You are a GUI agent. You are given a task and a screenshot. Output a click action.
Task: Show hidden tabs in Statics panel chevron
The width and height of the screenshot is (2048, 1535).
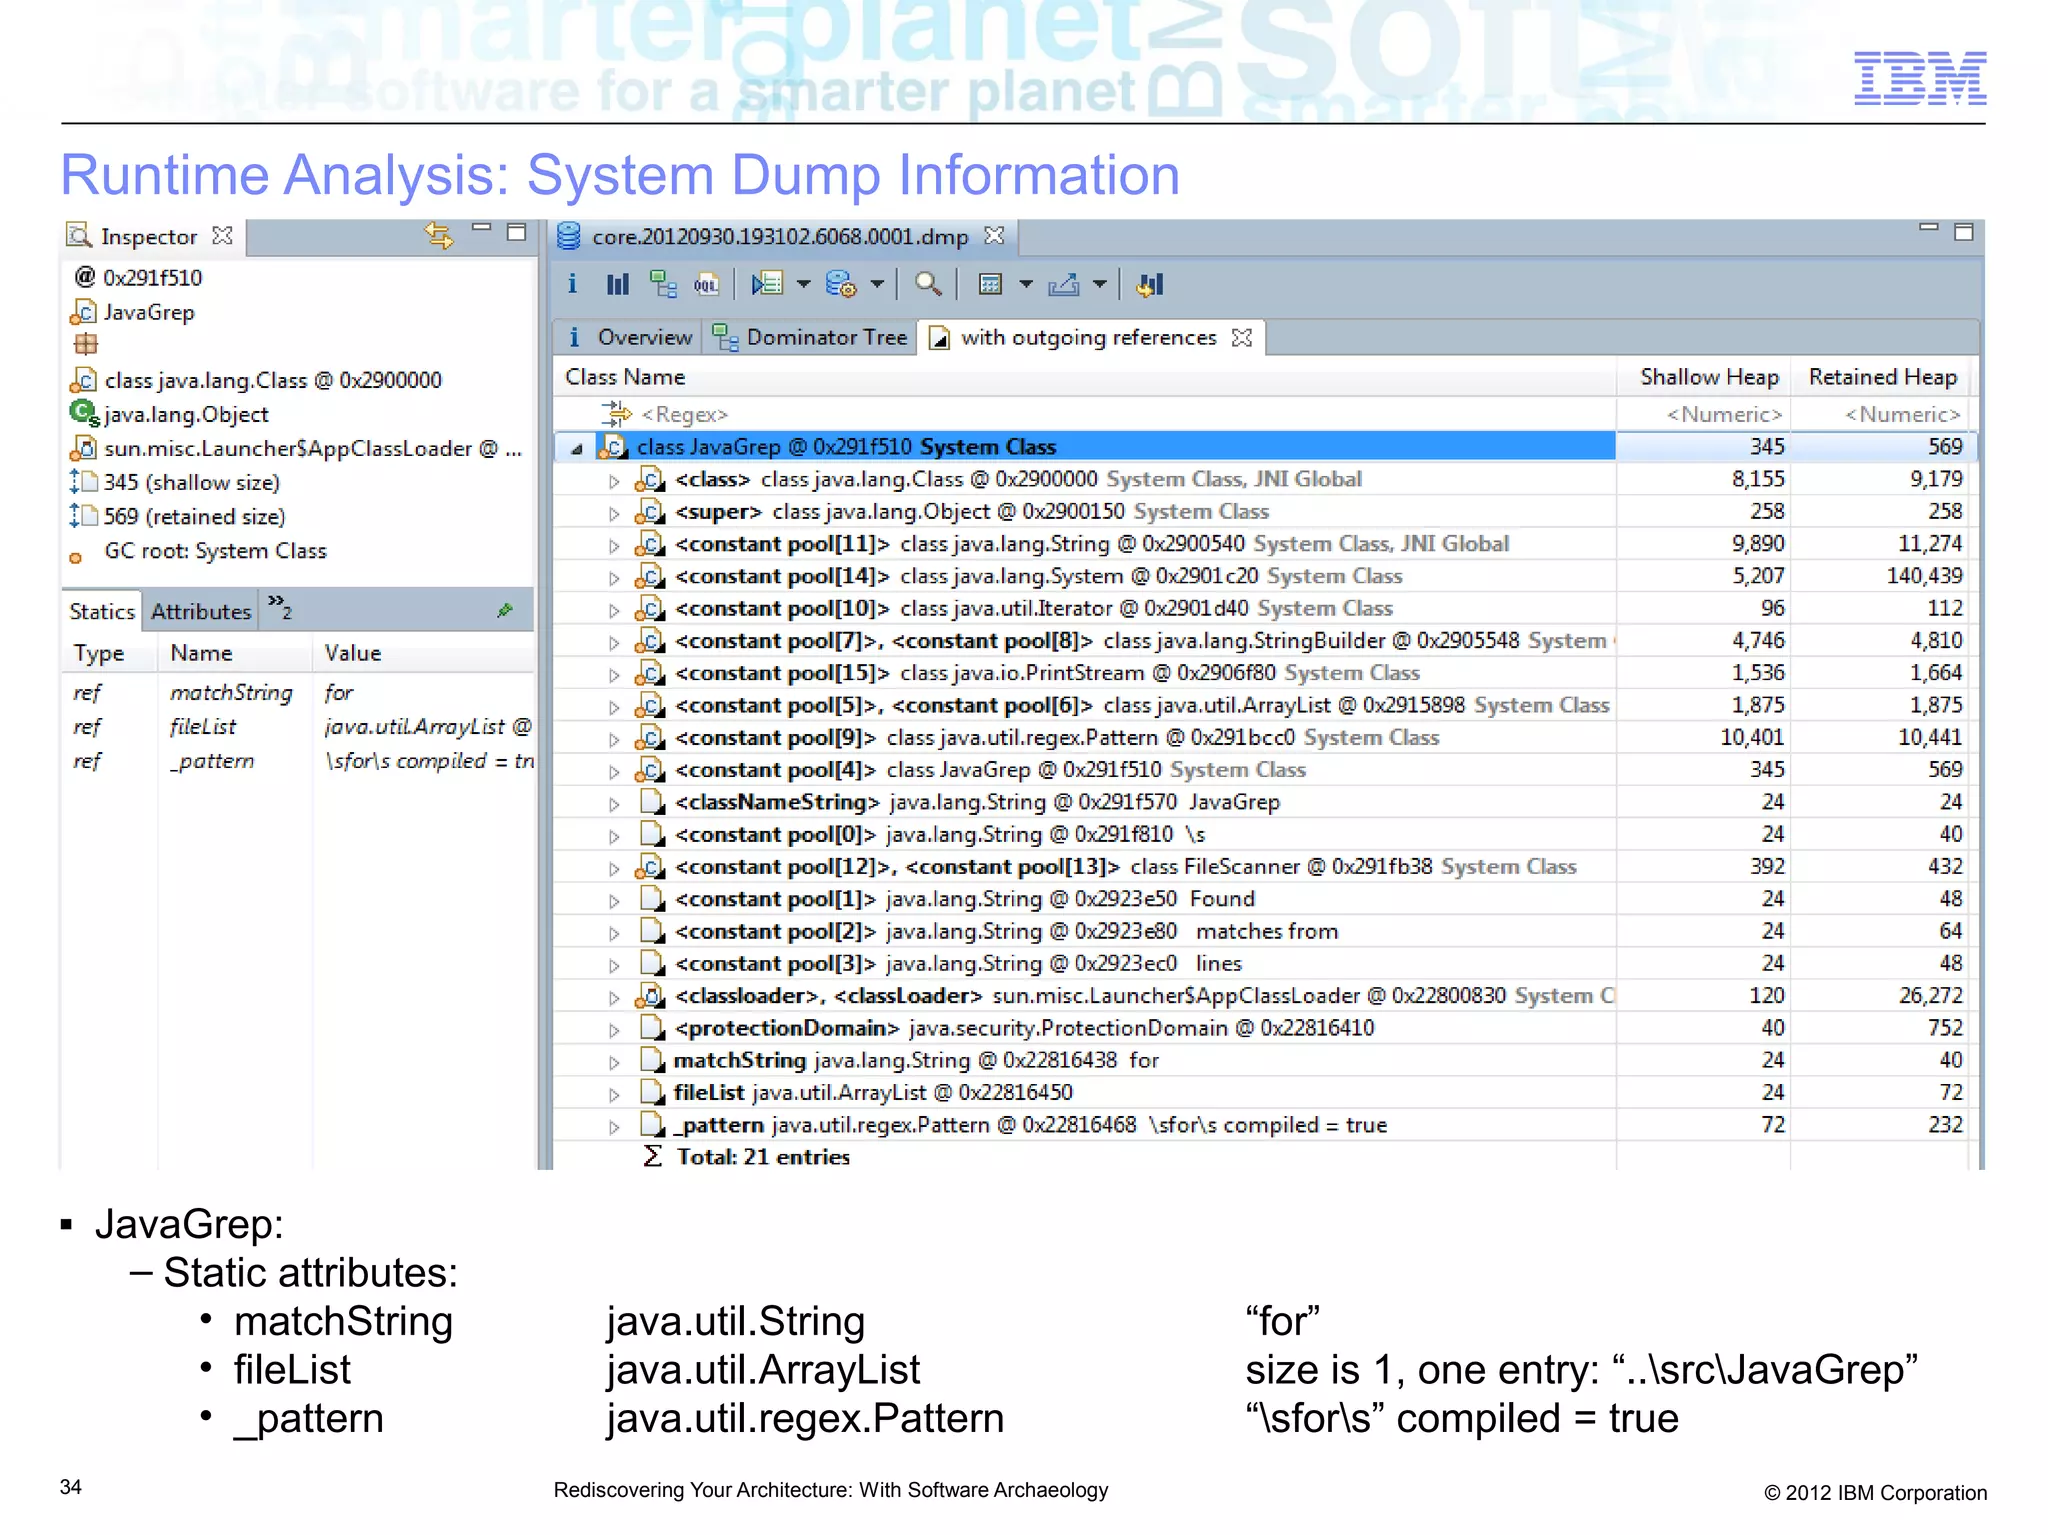pos(279,606)
